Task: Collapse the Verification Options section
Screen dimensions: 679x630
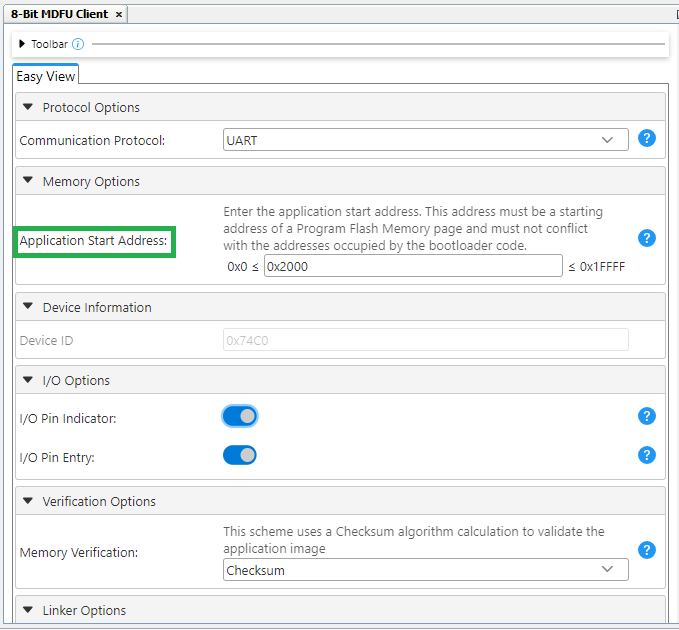Action: (x=27, y=501)
